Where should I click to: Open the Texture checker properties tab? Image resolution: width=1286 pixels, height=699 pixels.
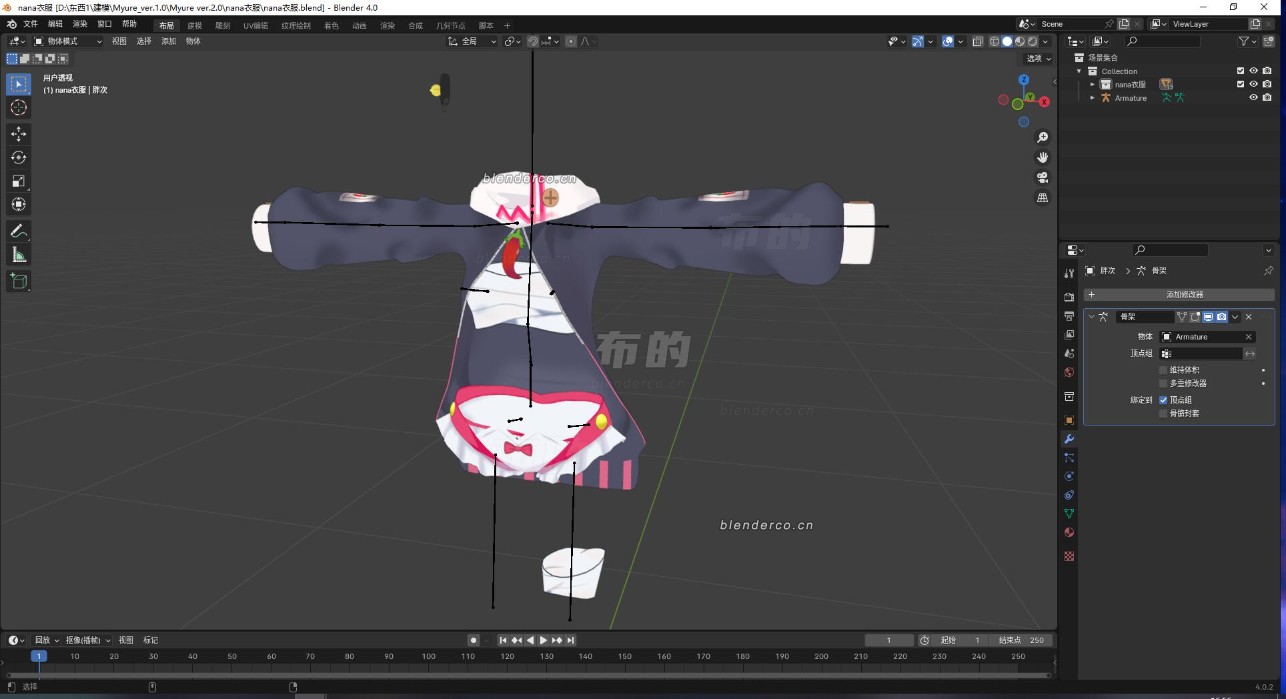coord(1069,556)
